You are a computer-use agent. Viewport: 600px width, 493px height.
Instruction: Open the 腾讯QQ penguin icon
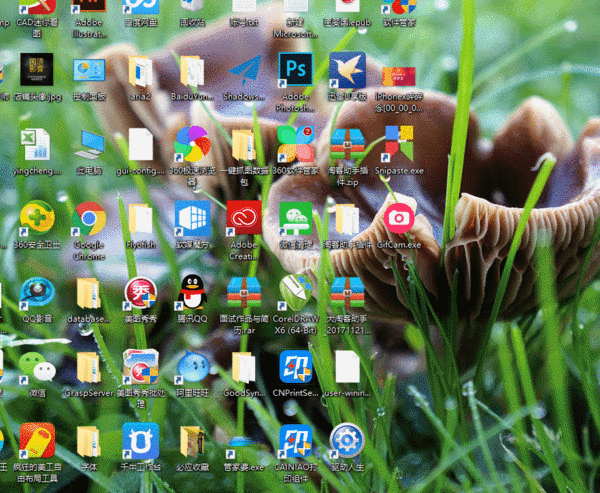(192, 292)
